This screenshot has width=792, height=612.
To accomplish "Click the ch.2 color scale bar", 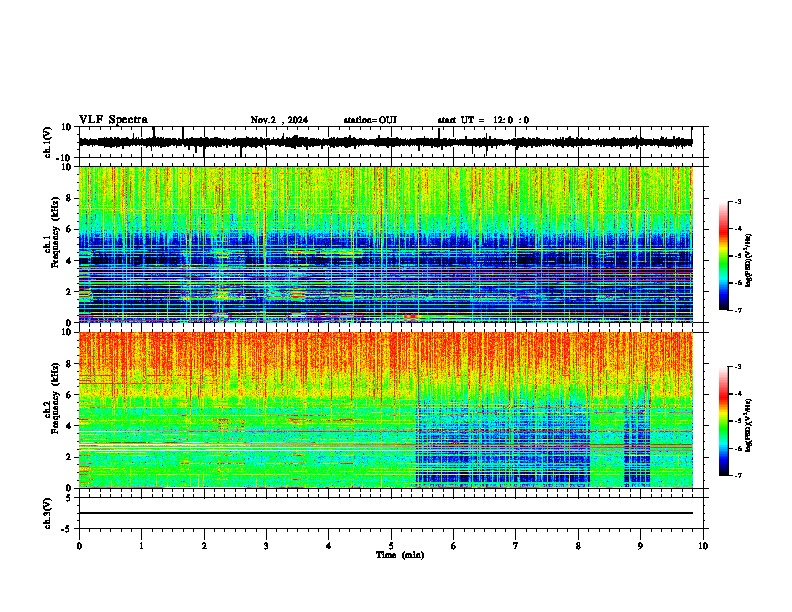I will 724,421.
